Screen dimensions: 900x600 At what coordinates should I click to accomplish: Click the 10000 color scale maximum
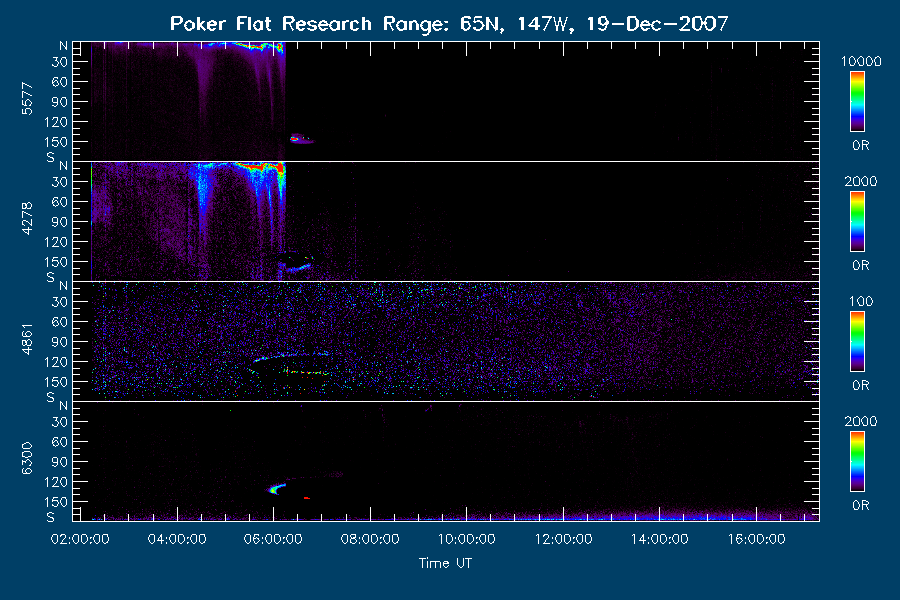pyautogui.click(x=861, y=61)
